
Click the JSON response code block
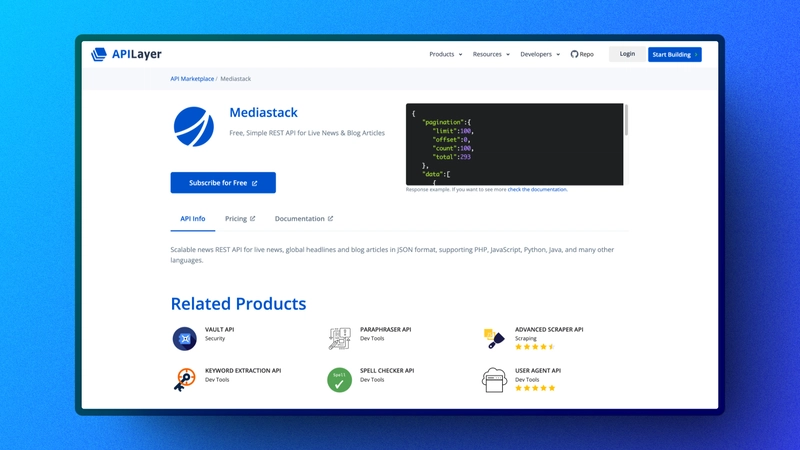[x=514, y=144]
